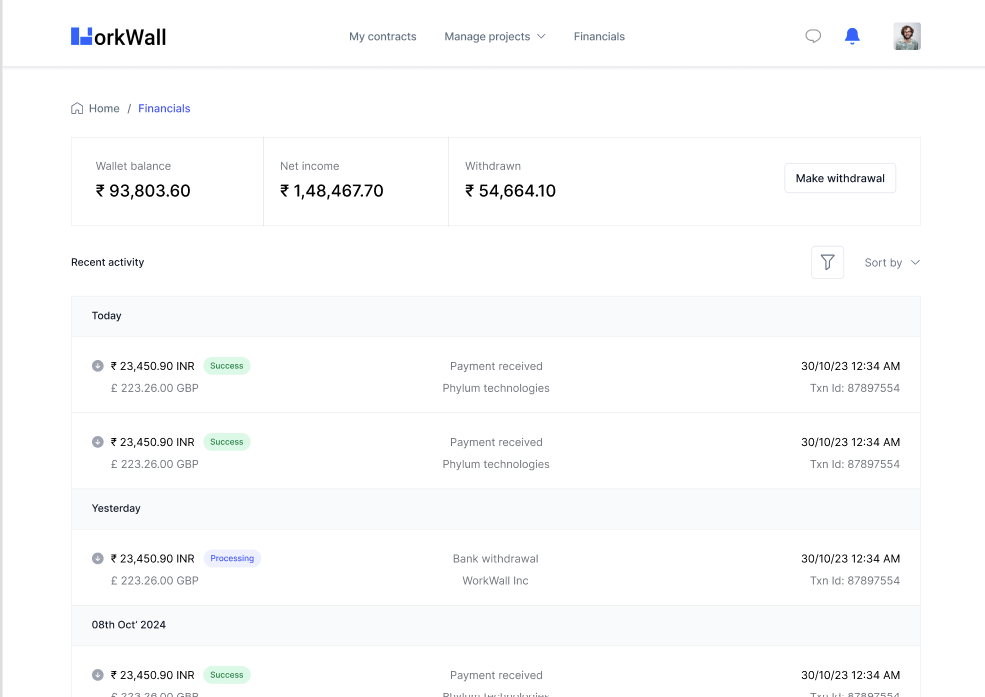
Task: Click the Financials breadcrumb link
Action: [164, 108]
